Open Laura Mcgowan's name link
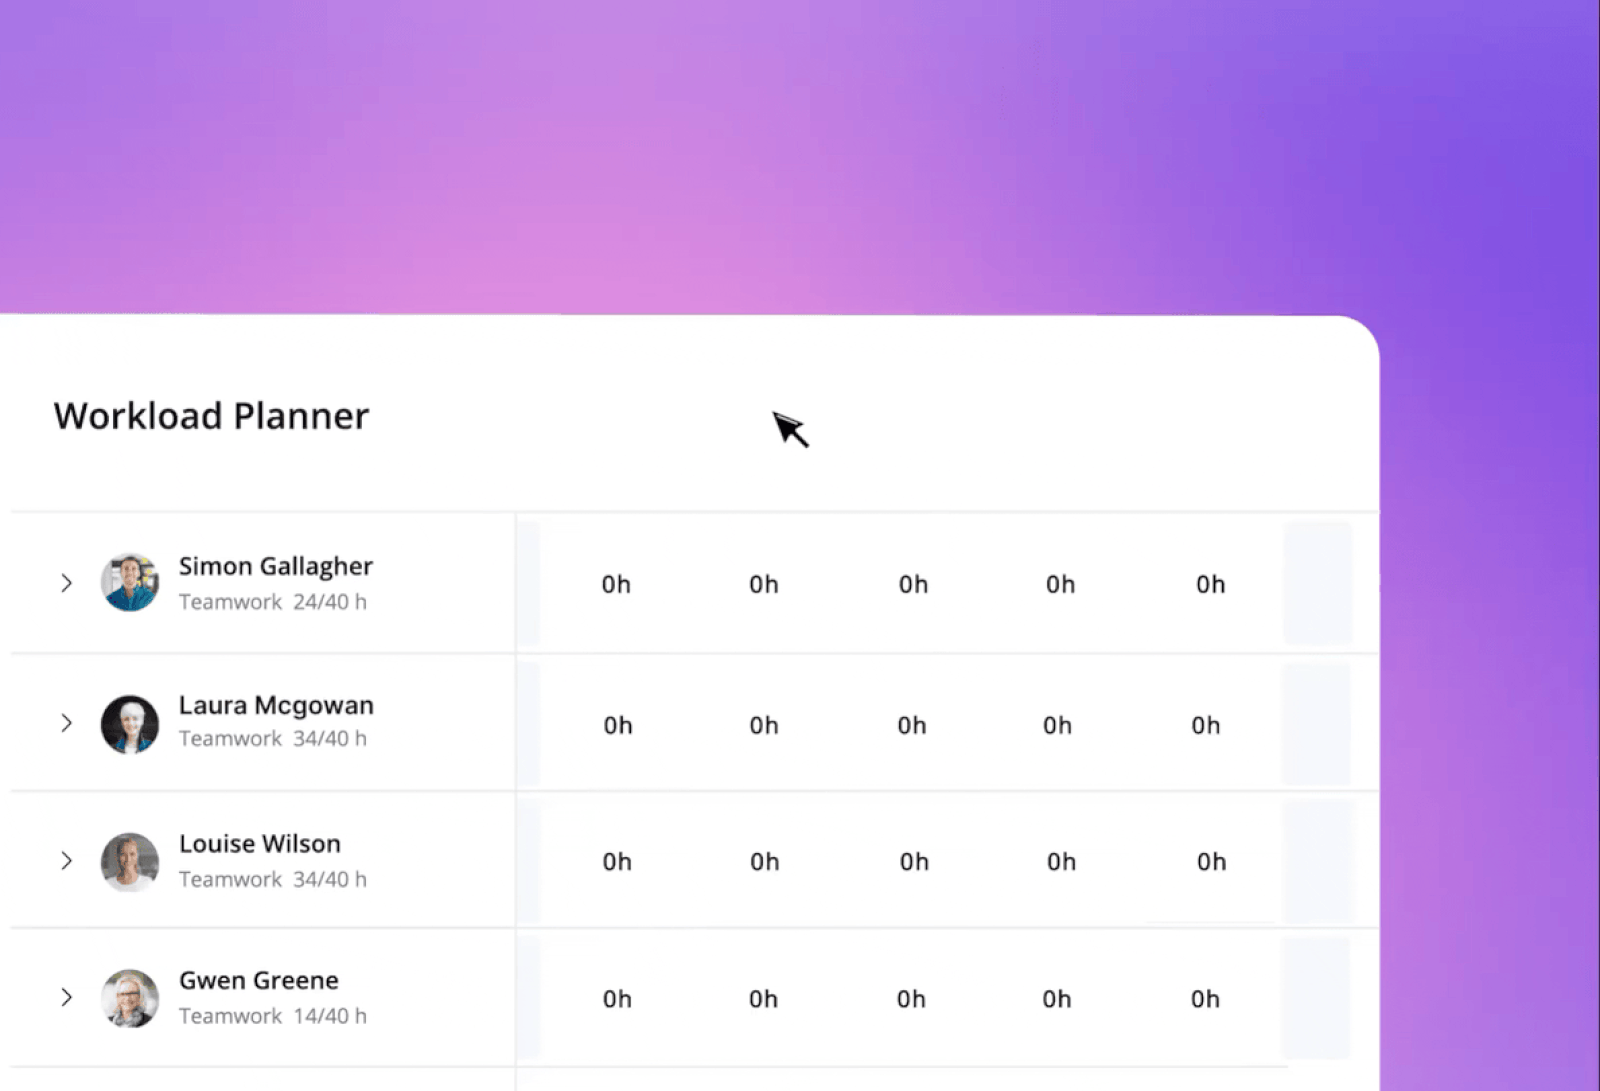The height and width of the screenshot is (1091, 1600). 276,705
